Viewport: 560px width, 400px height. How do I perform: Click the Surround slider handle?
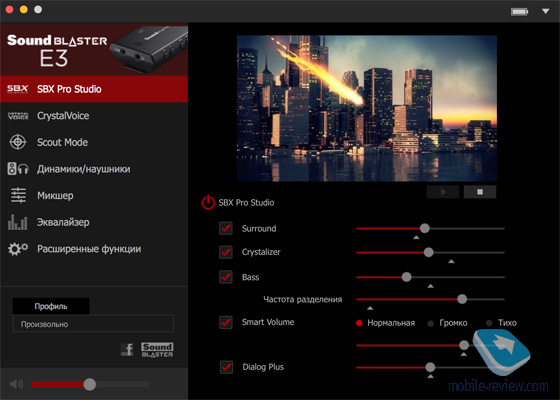[x=425, y=228]
